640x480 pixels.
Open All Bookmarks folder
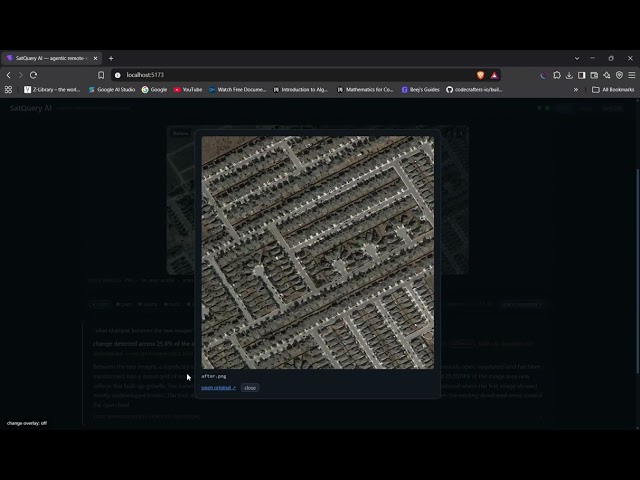[x=613, y=89]
